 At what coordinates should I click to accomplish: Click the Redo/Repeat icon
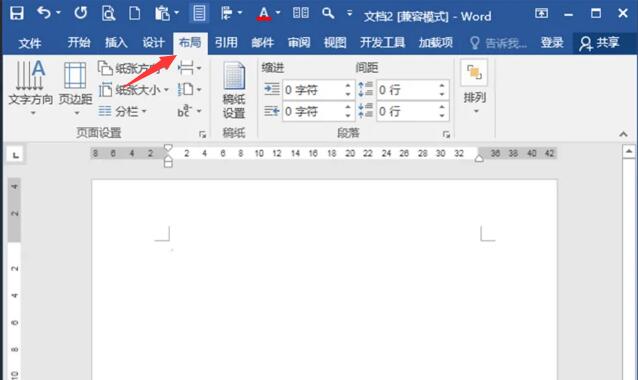[x=80, y=13]
